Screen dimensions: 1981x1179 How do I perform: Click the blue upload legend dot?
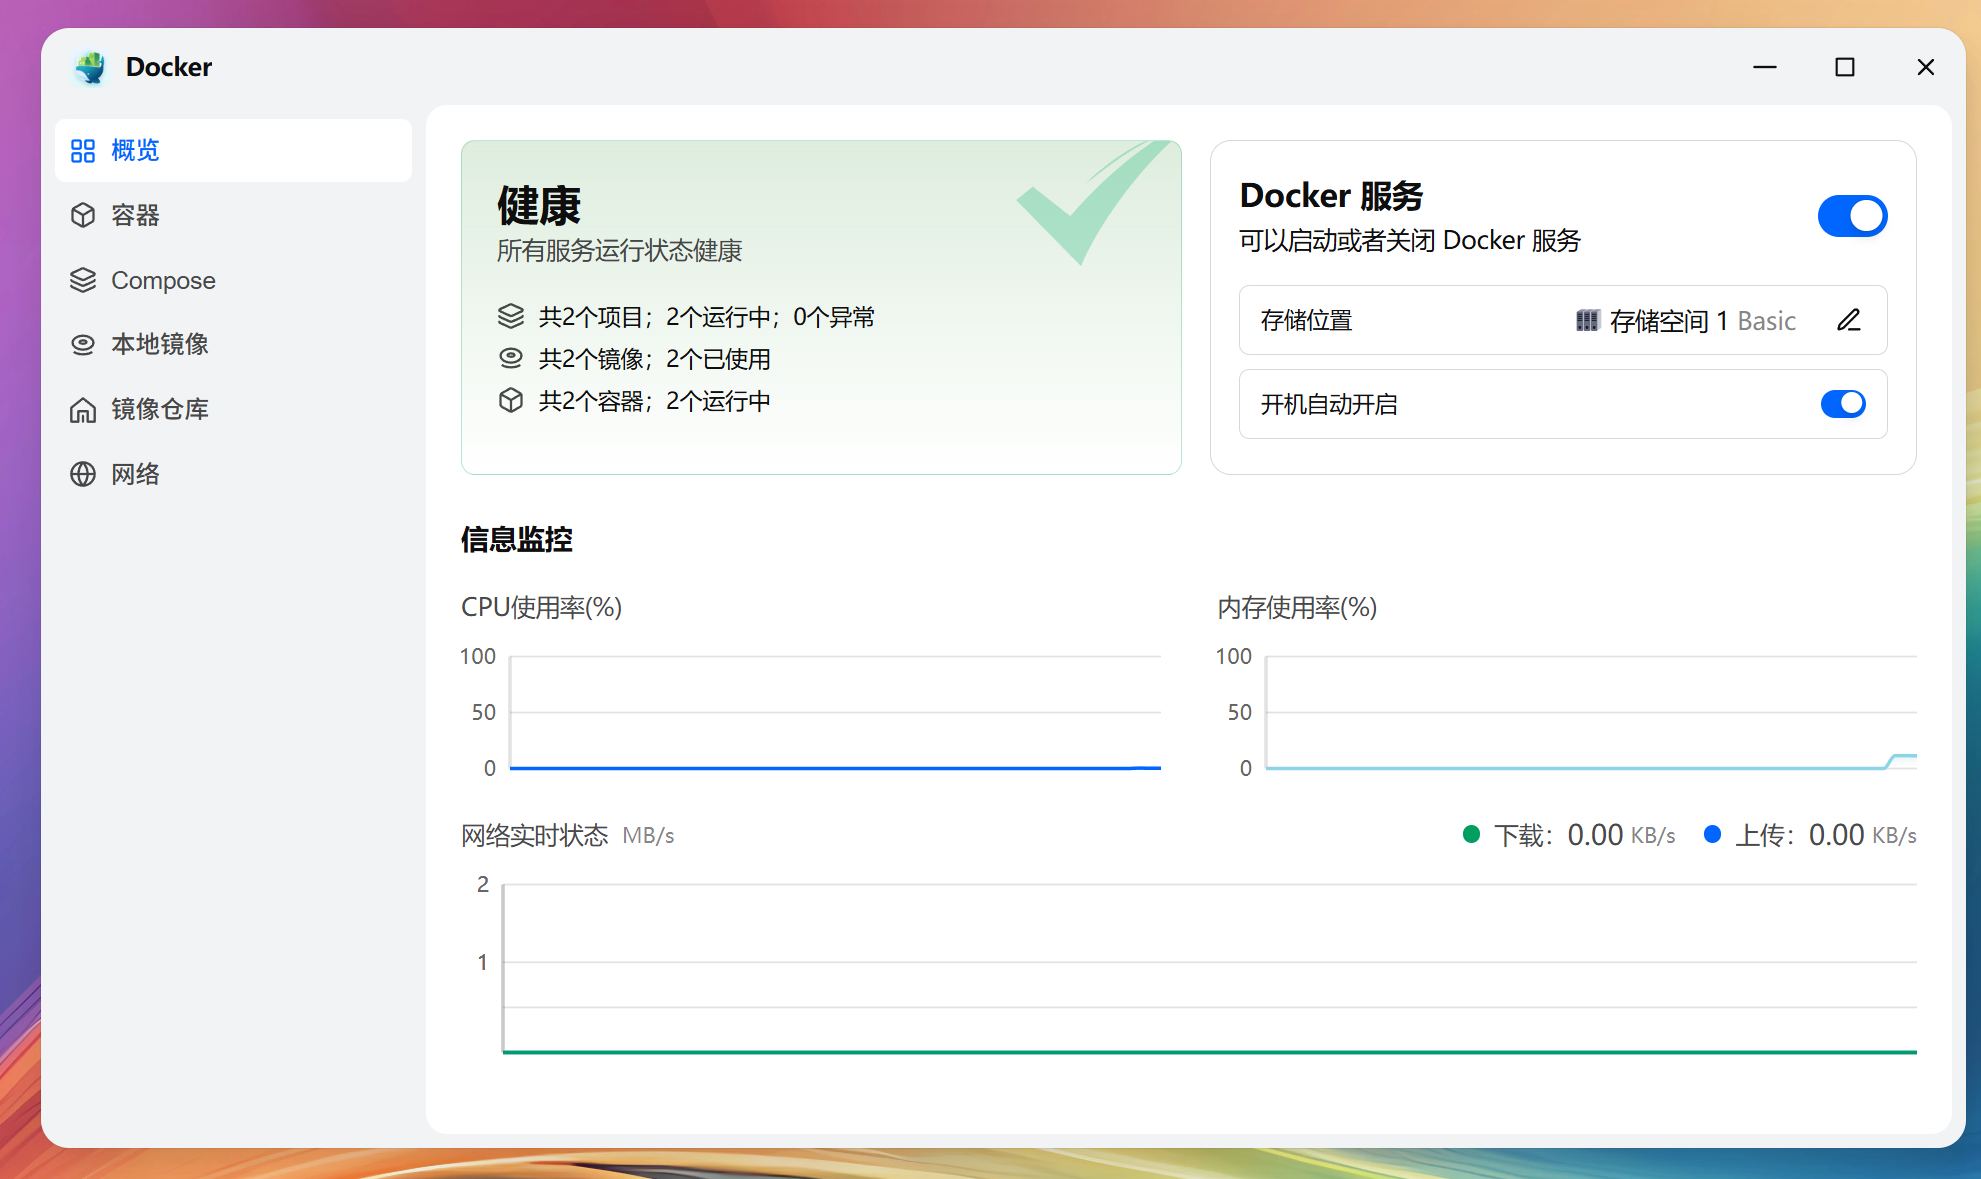click(1712, 834)
